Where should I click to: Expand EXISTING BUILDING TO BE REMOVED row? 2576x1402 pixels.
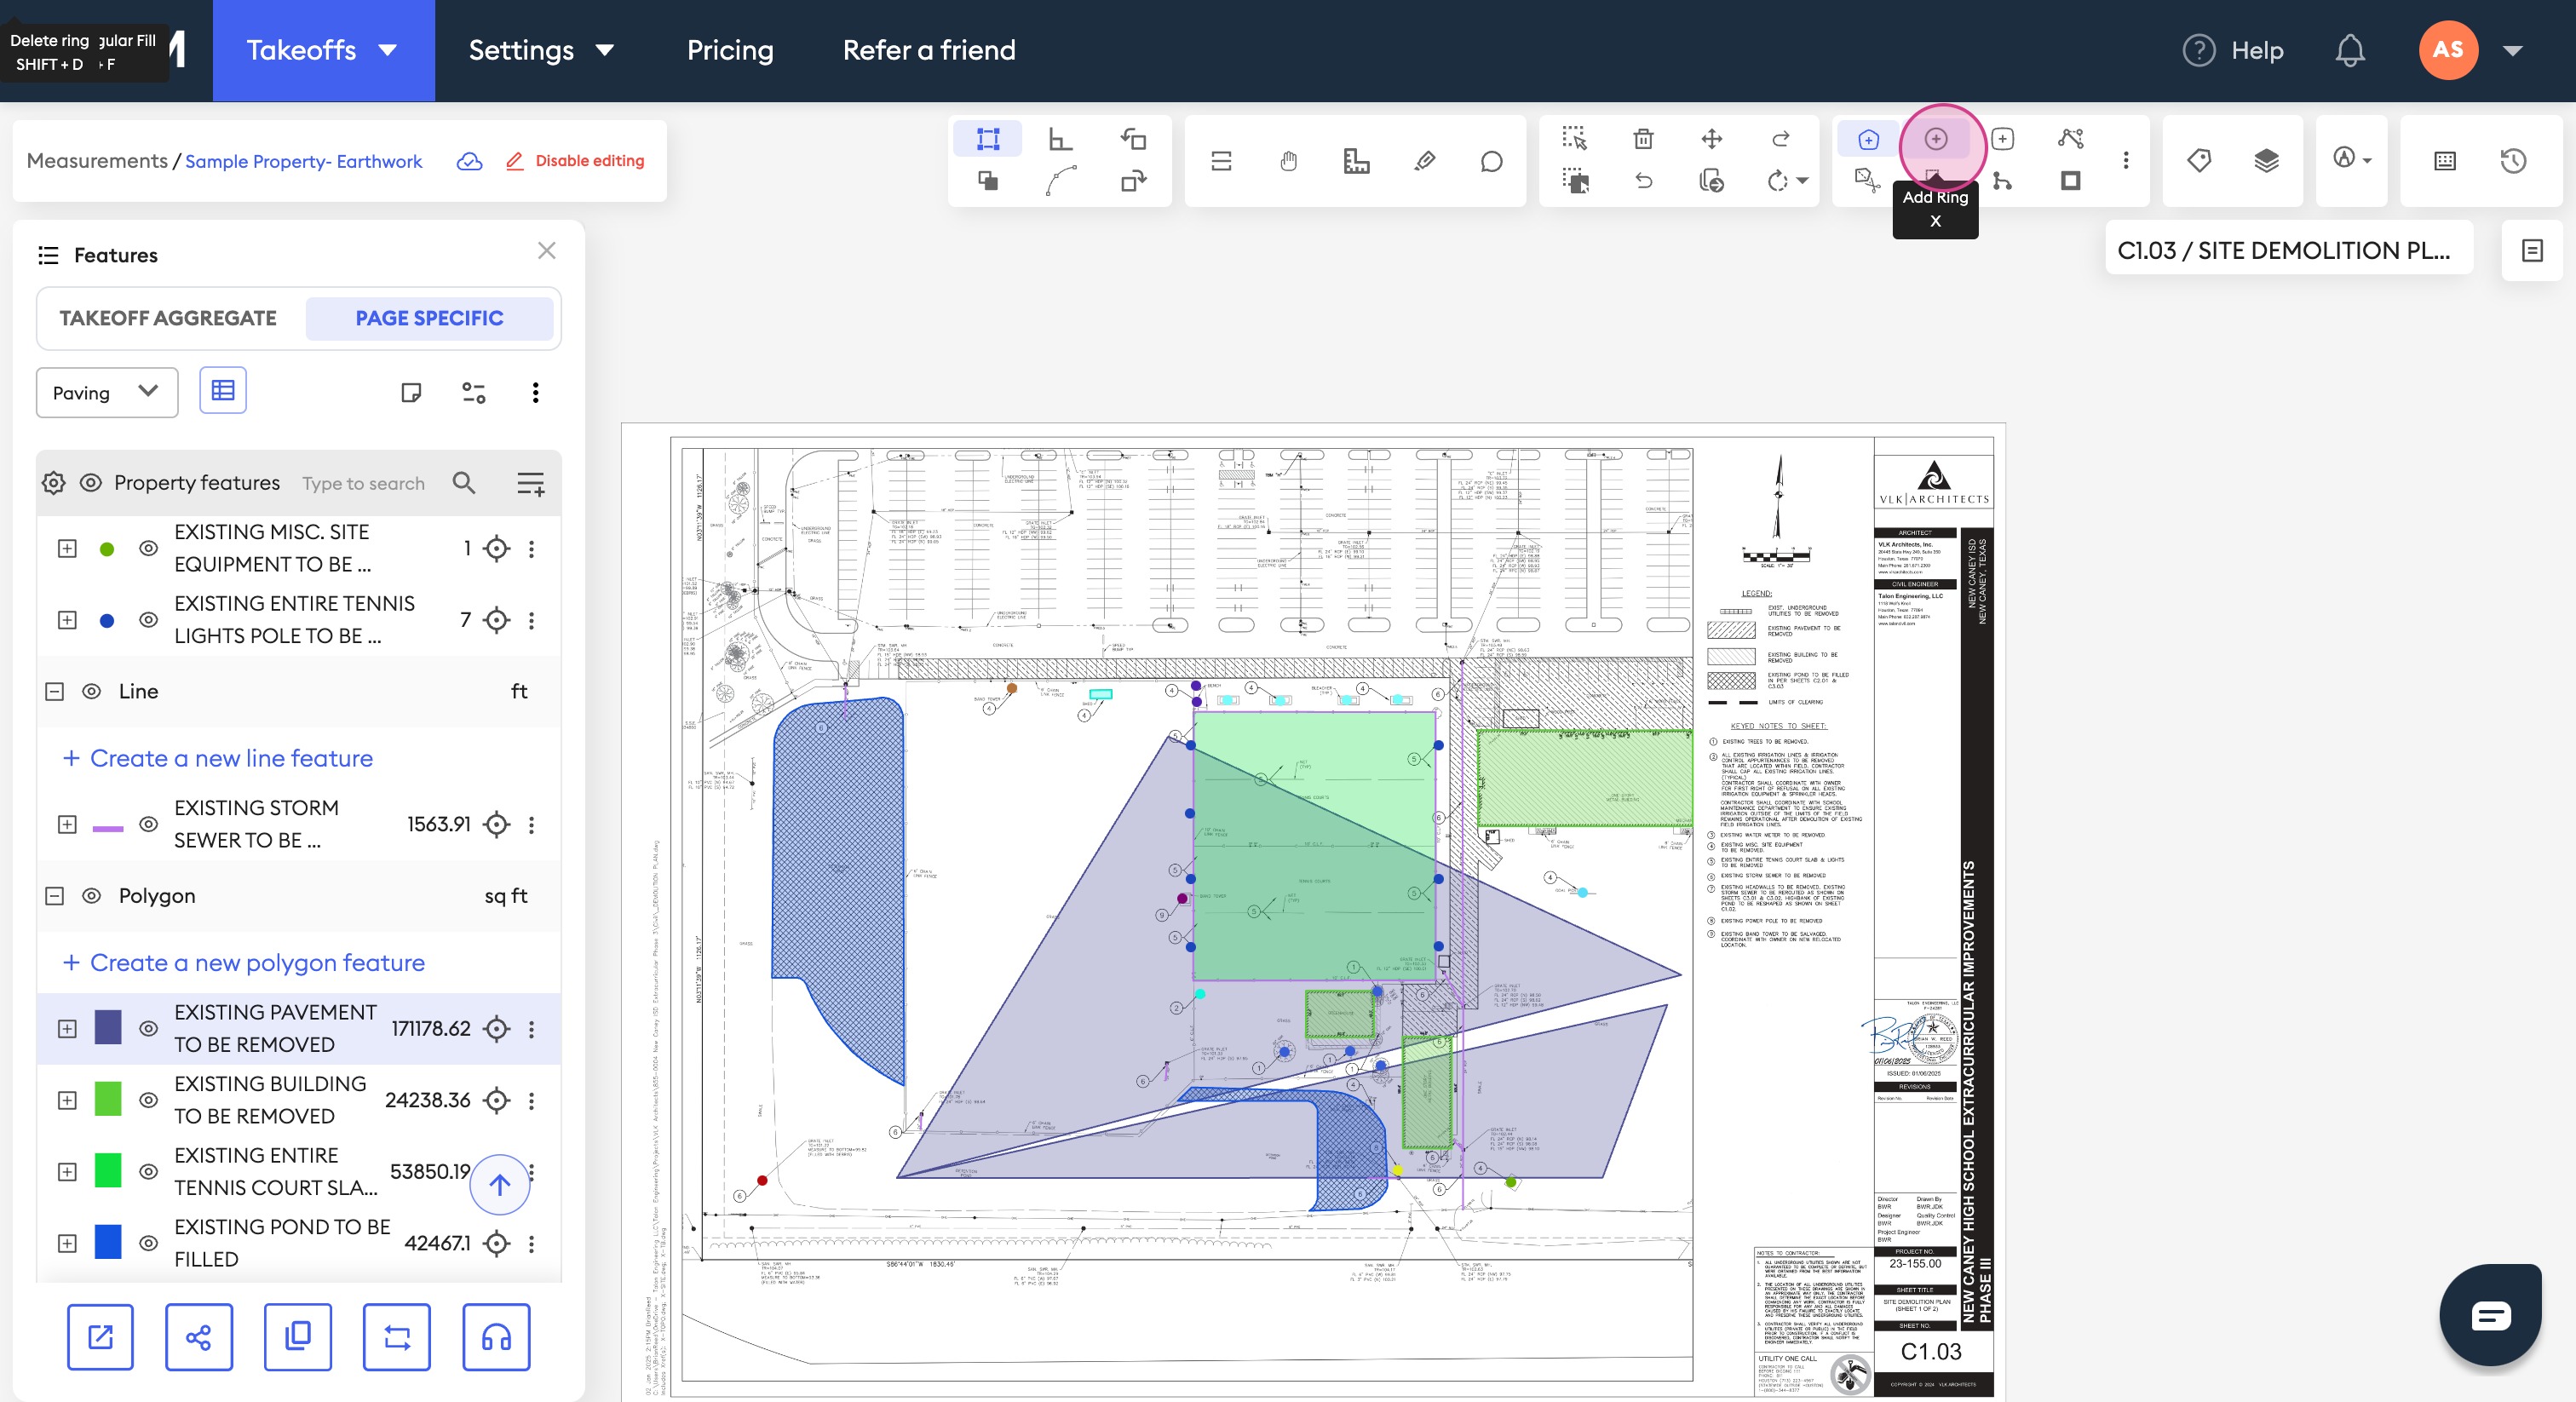point(67,1100)
